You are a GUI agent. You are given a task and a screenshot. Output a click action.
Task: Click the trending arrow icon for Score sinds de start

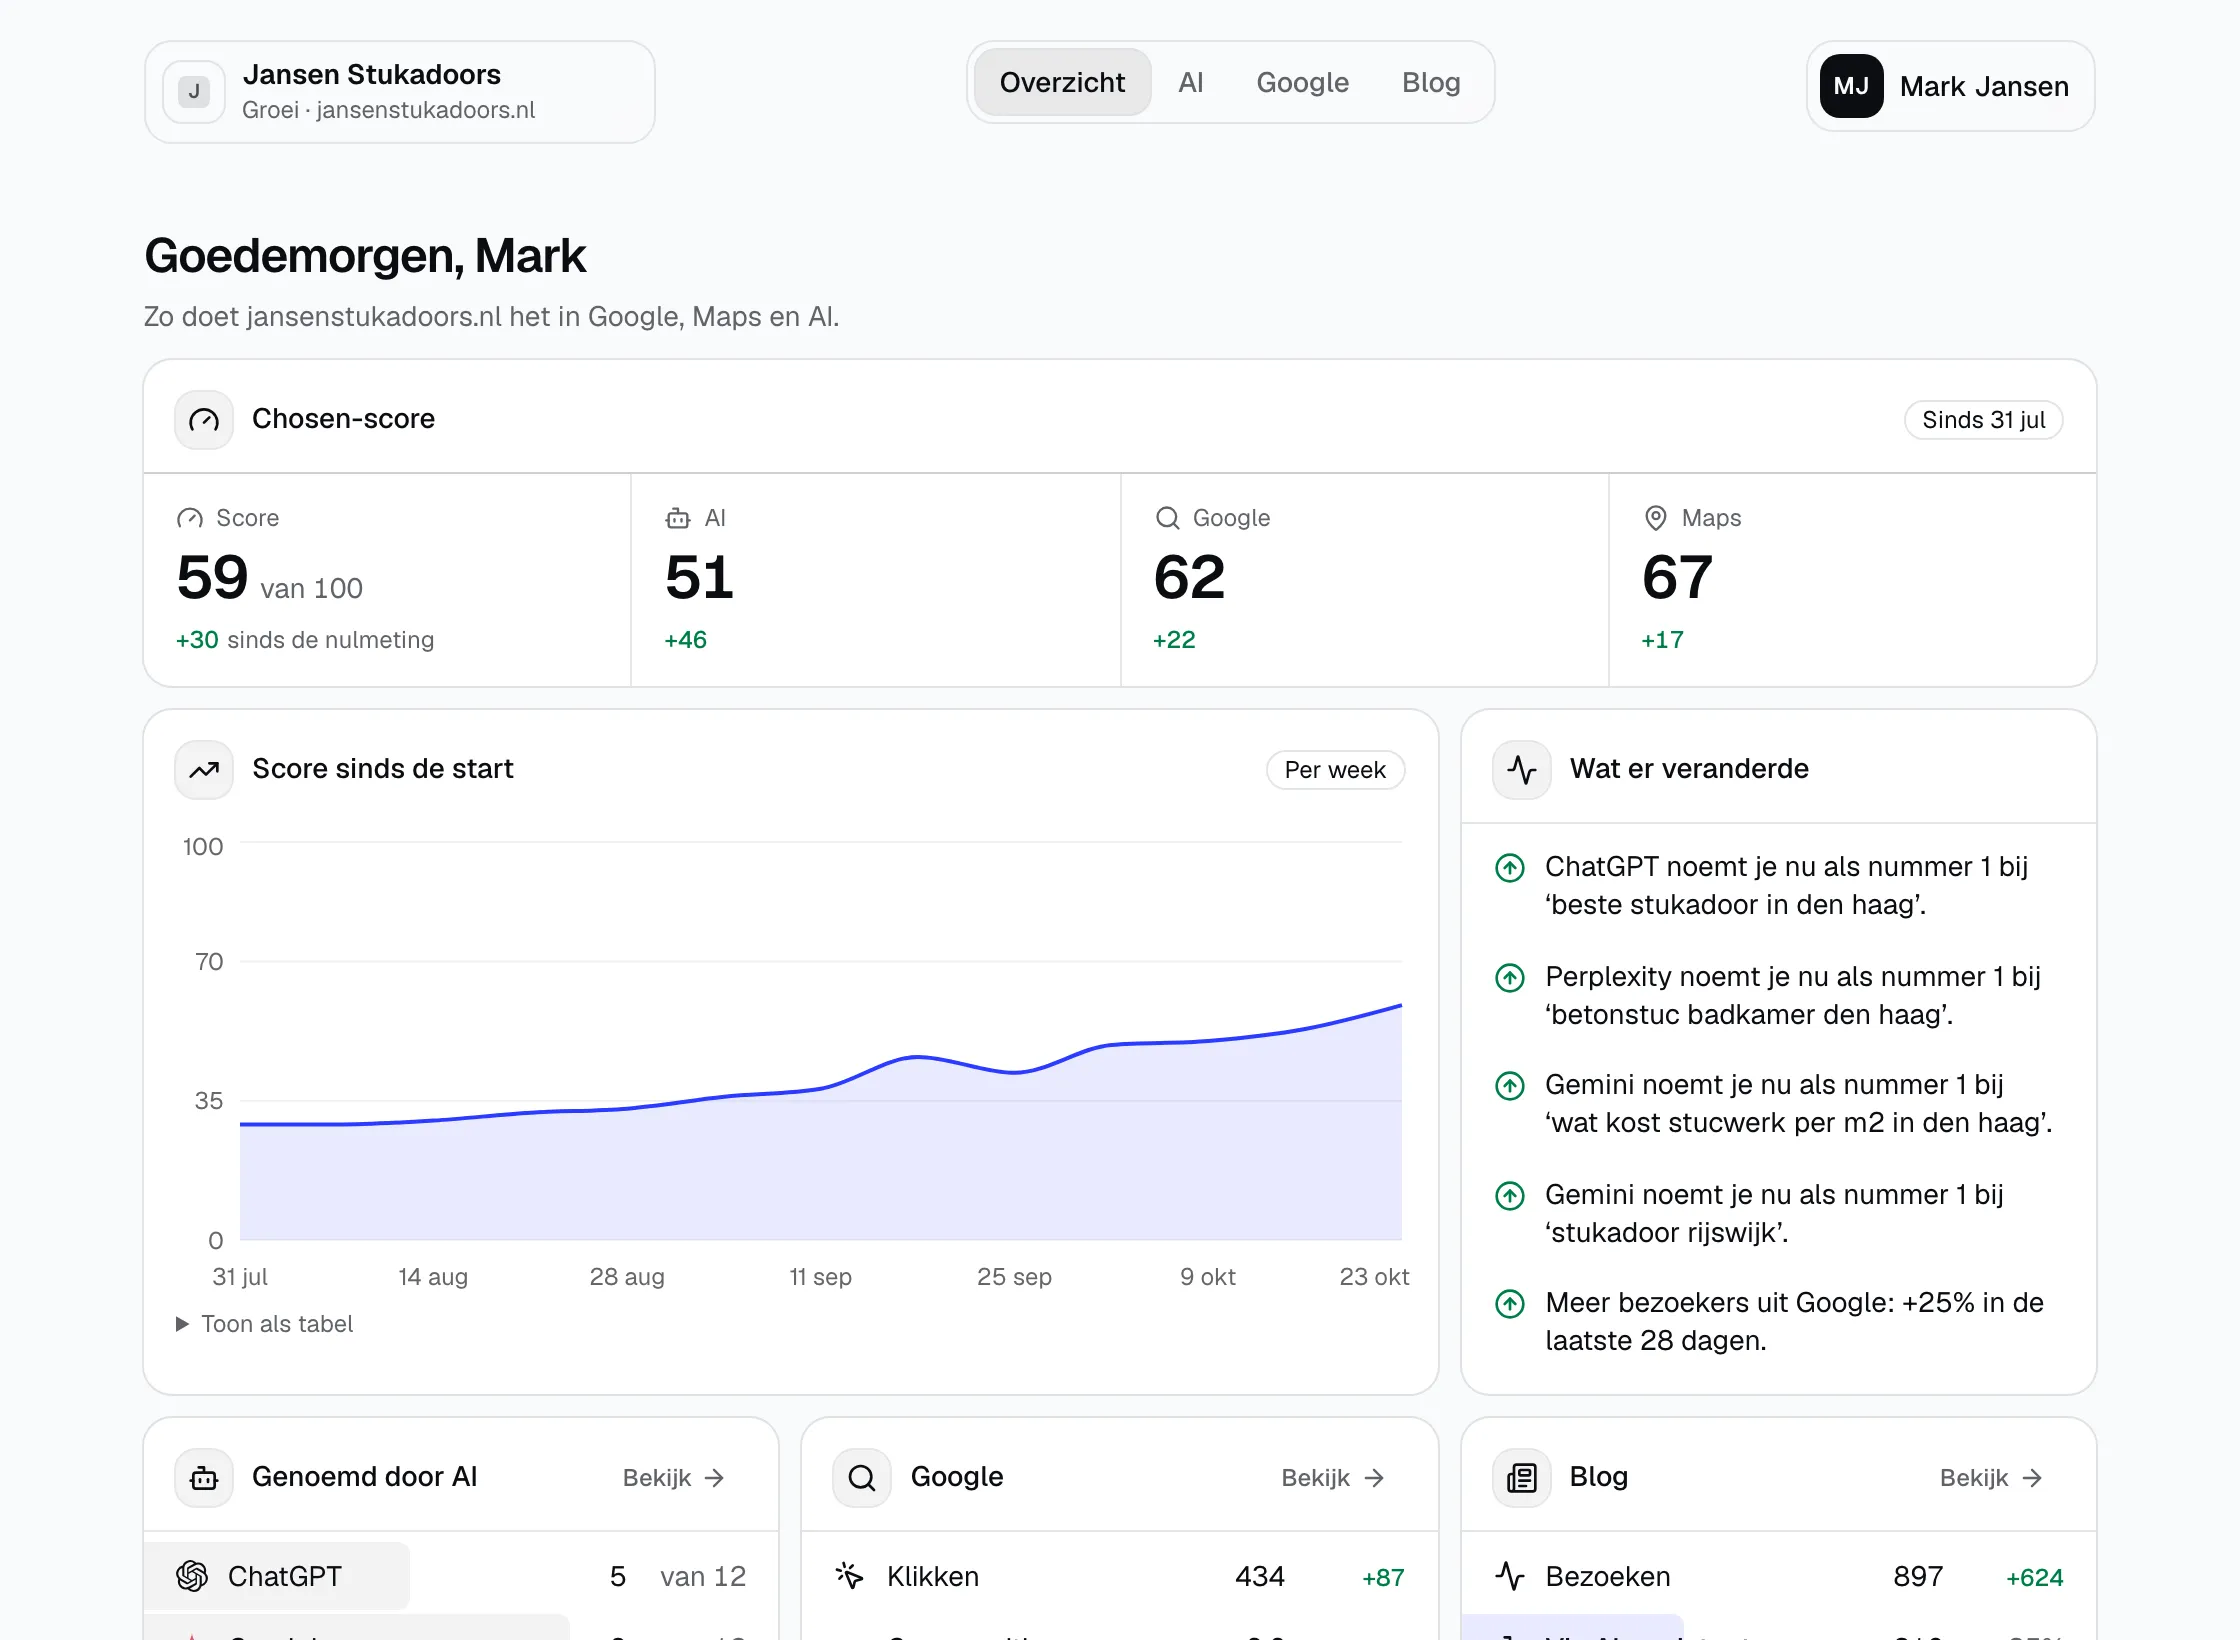coord(204,770)
